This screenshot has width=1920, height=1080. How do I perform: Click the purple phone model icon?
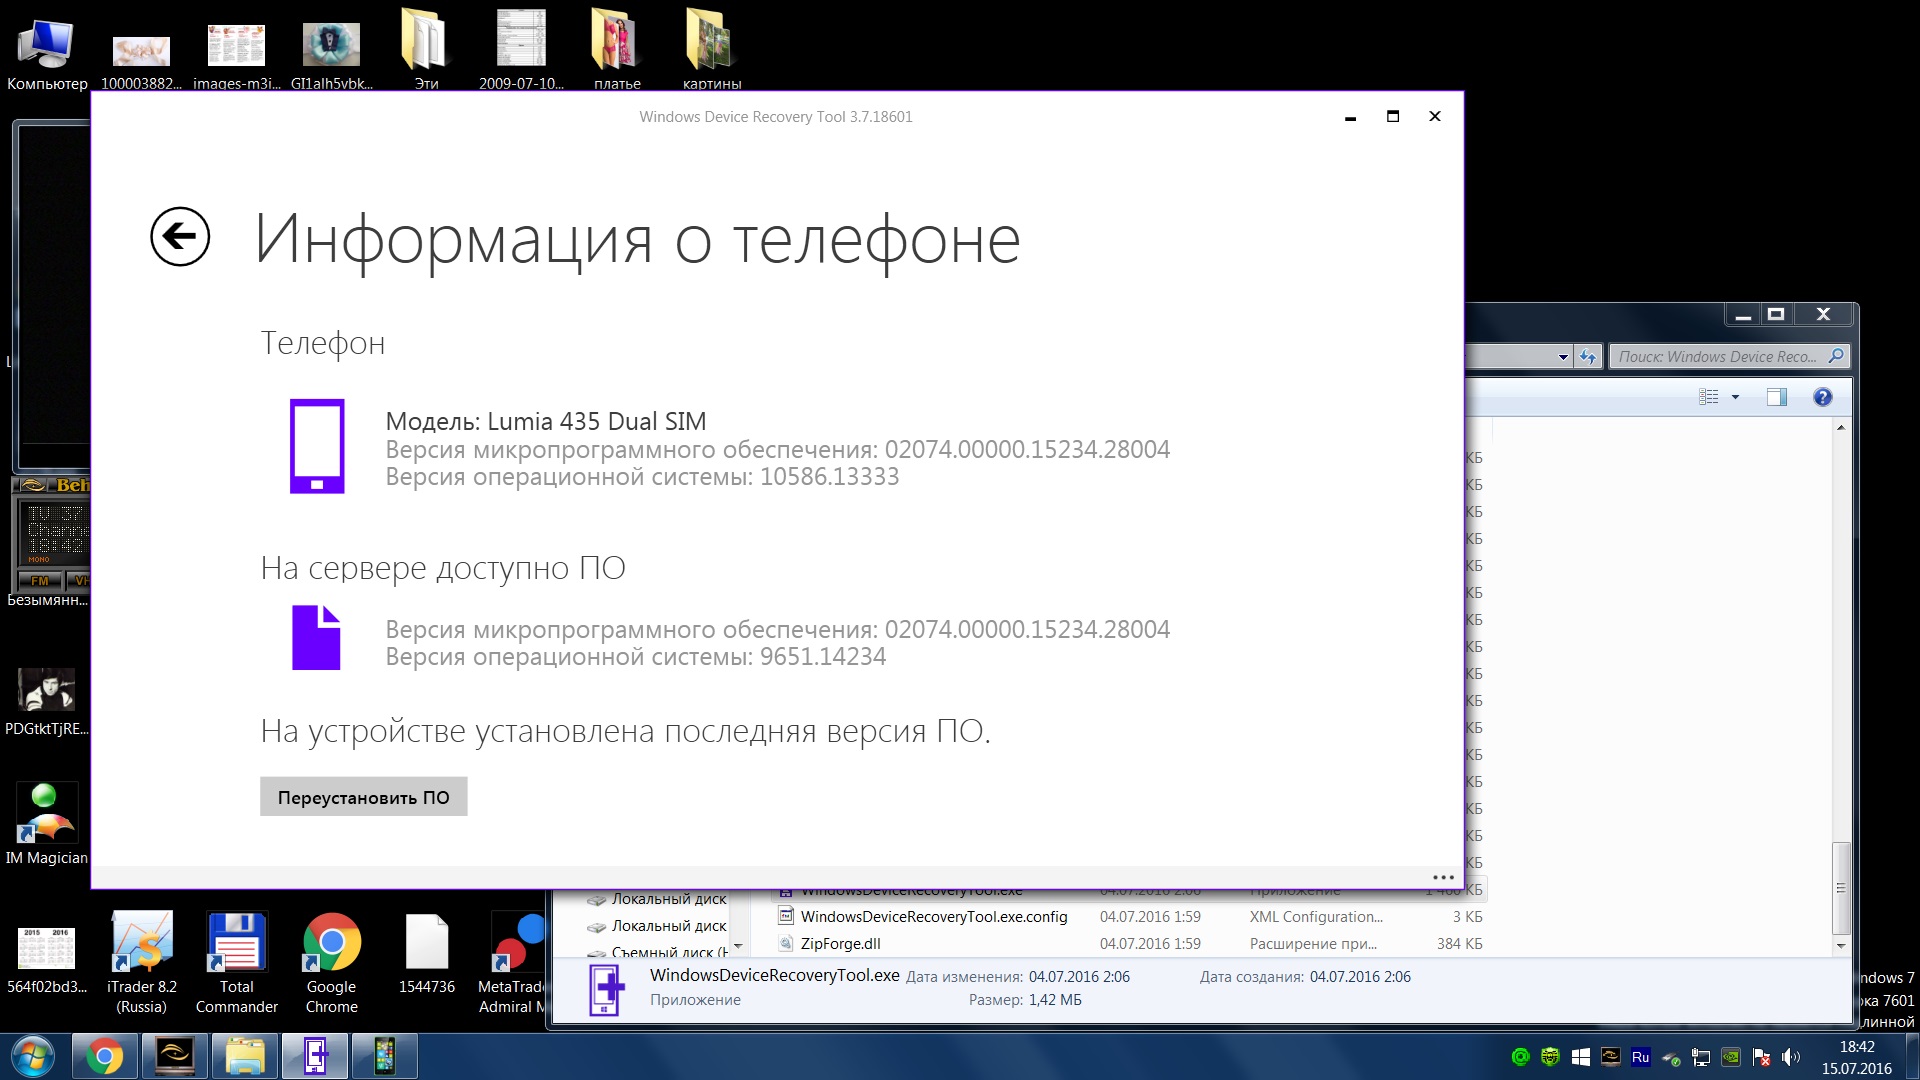point(317,446)
